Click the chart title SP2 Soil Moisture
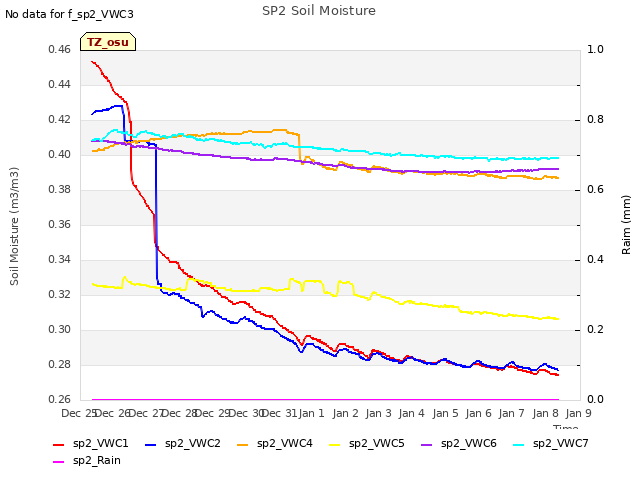 [x=319, y=11]
